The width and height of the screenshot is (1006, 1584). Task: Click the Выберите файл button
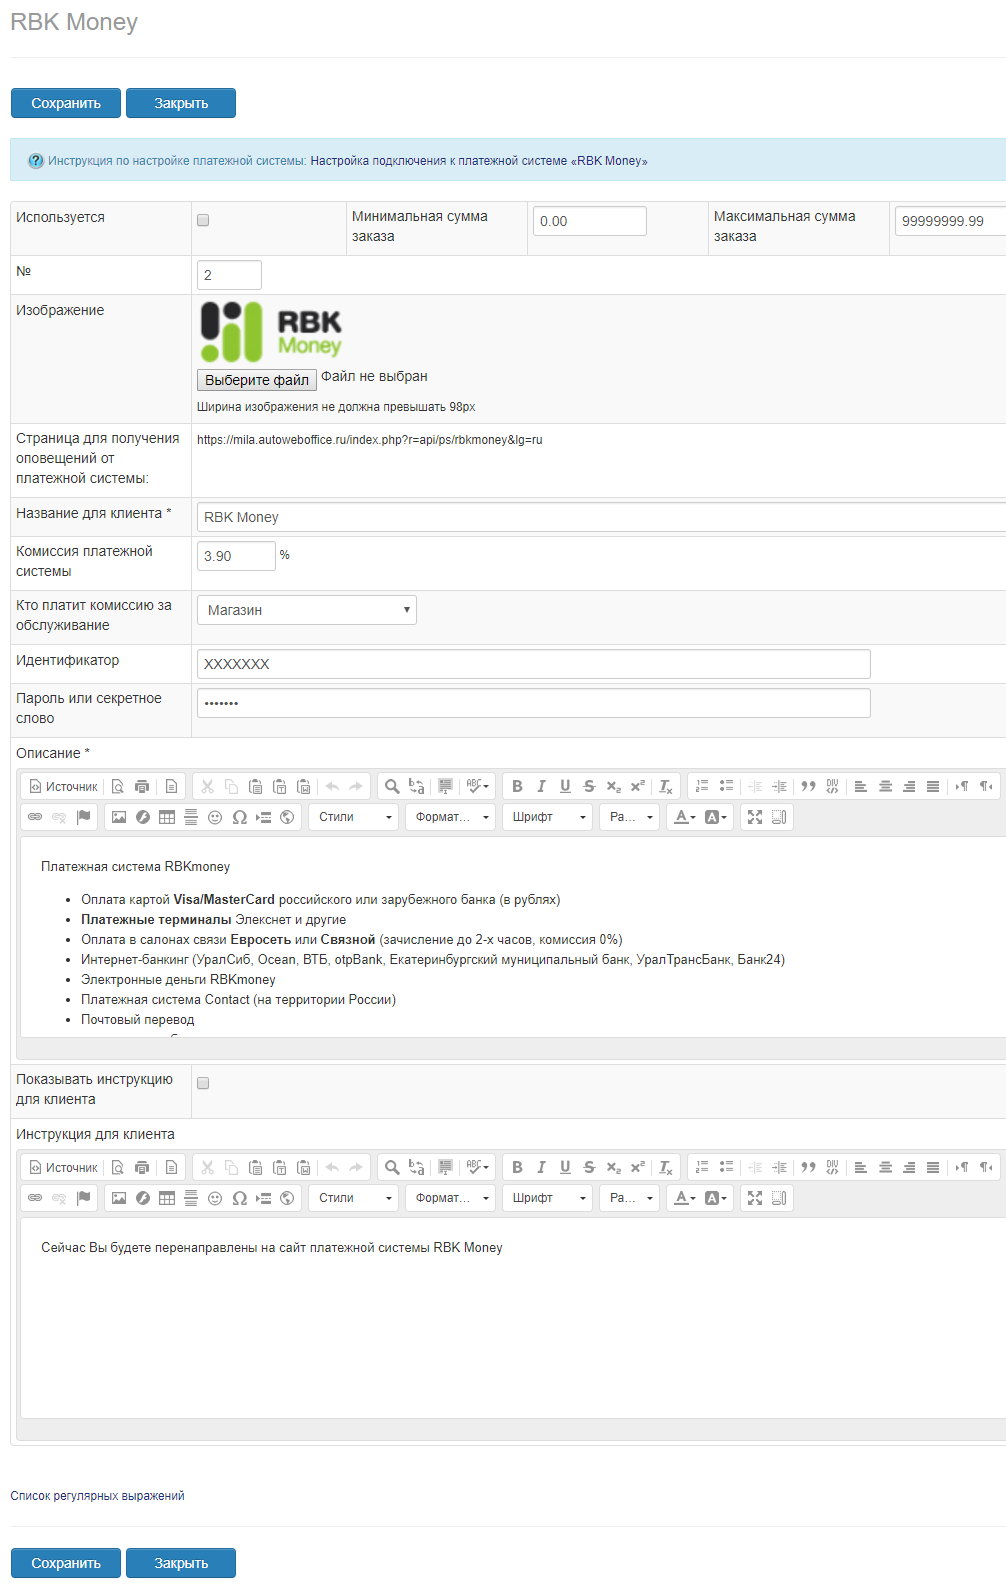(257, 380)
